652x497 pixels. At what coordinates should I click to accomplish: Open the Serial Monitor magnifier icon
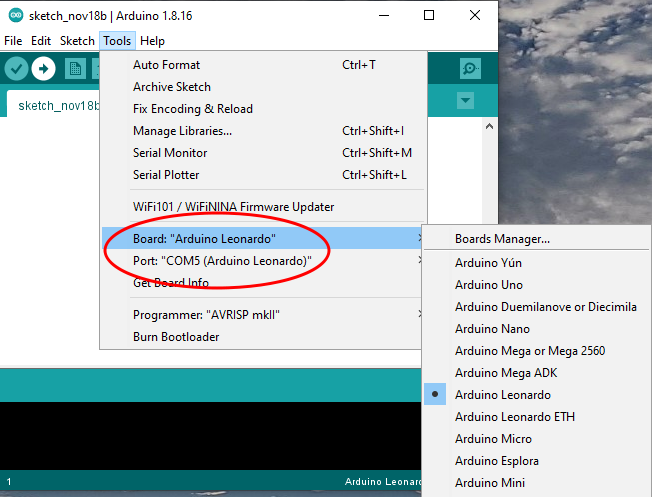coord(470,69)
